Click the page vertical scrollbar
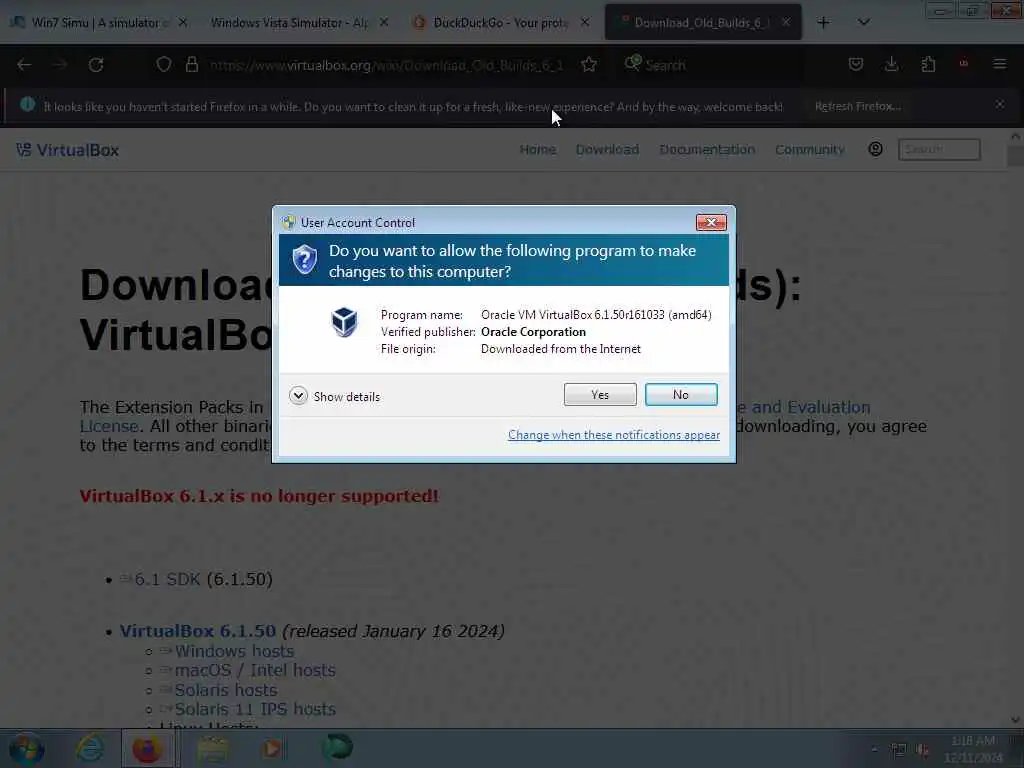 pos(1016,428)
